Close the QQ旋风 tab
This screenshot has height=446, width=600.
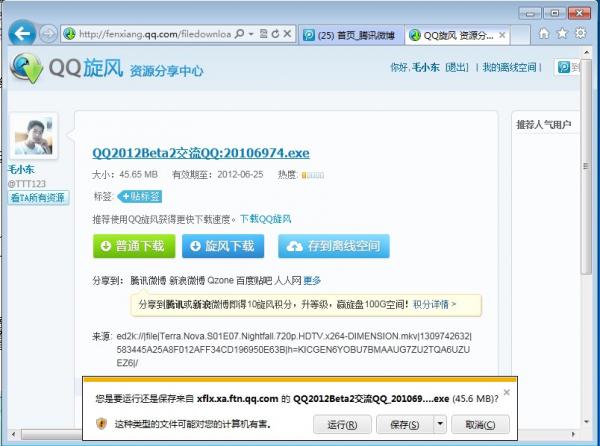(502, 35)
